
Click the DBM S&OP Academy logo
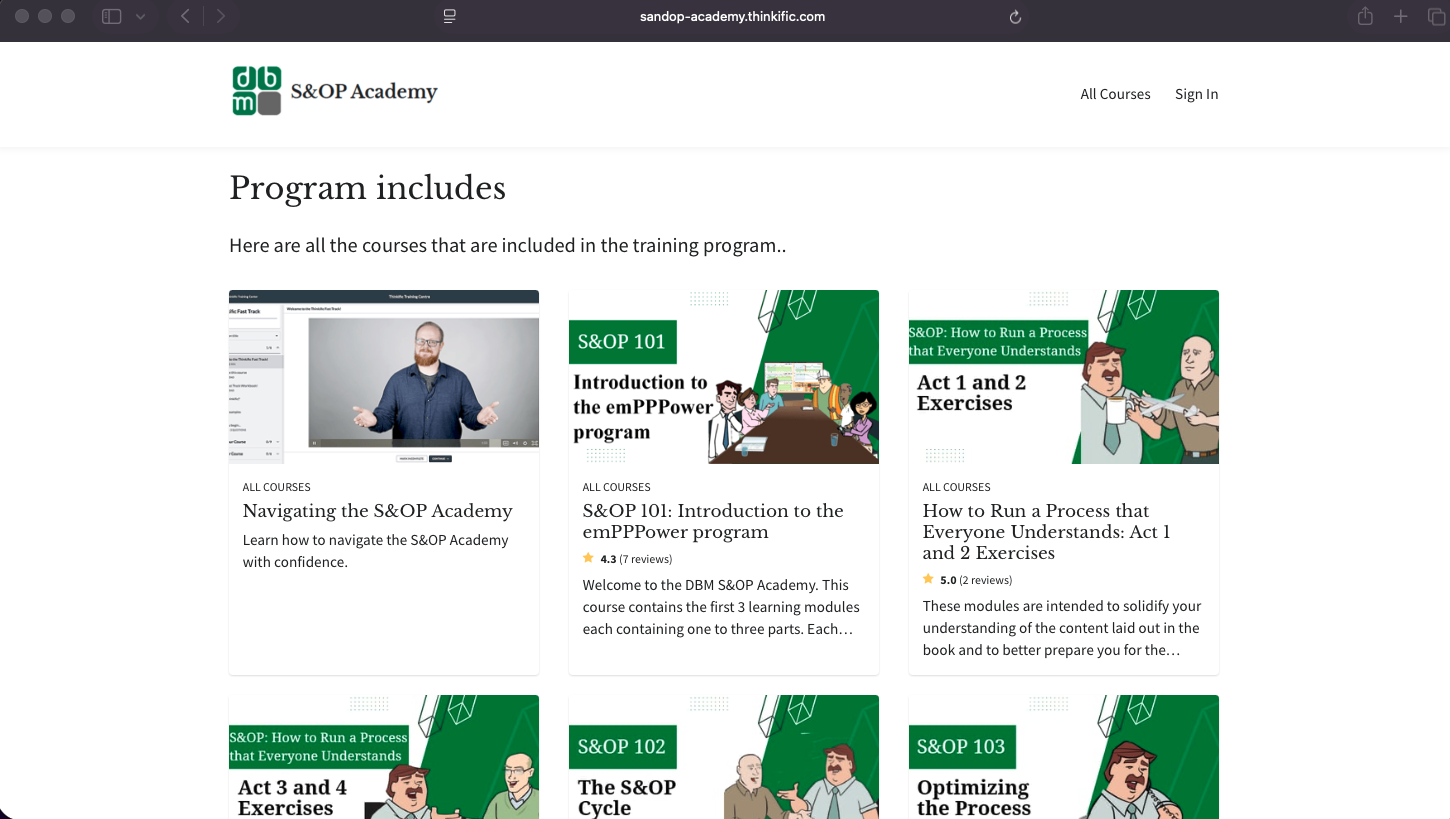(x=333, y=91)
